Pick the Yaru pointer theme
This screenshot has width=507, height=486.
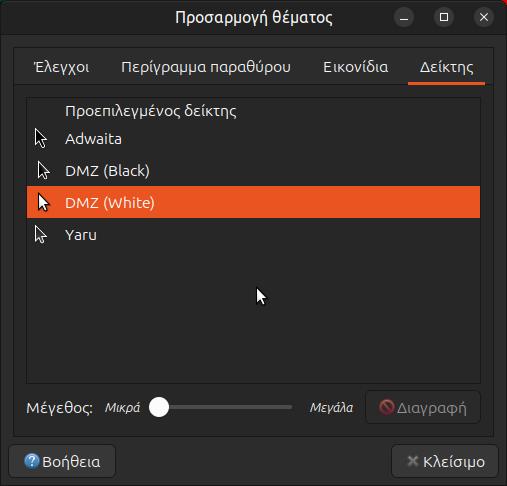coord(253,234)
